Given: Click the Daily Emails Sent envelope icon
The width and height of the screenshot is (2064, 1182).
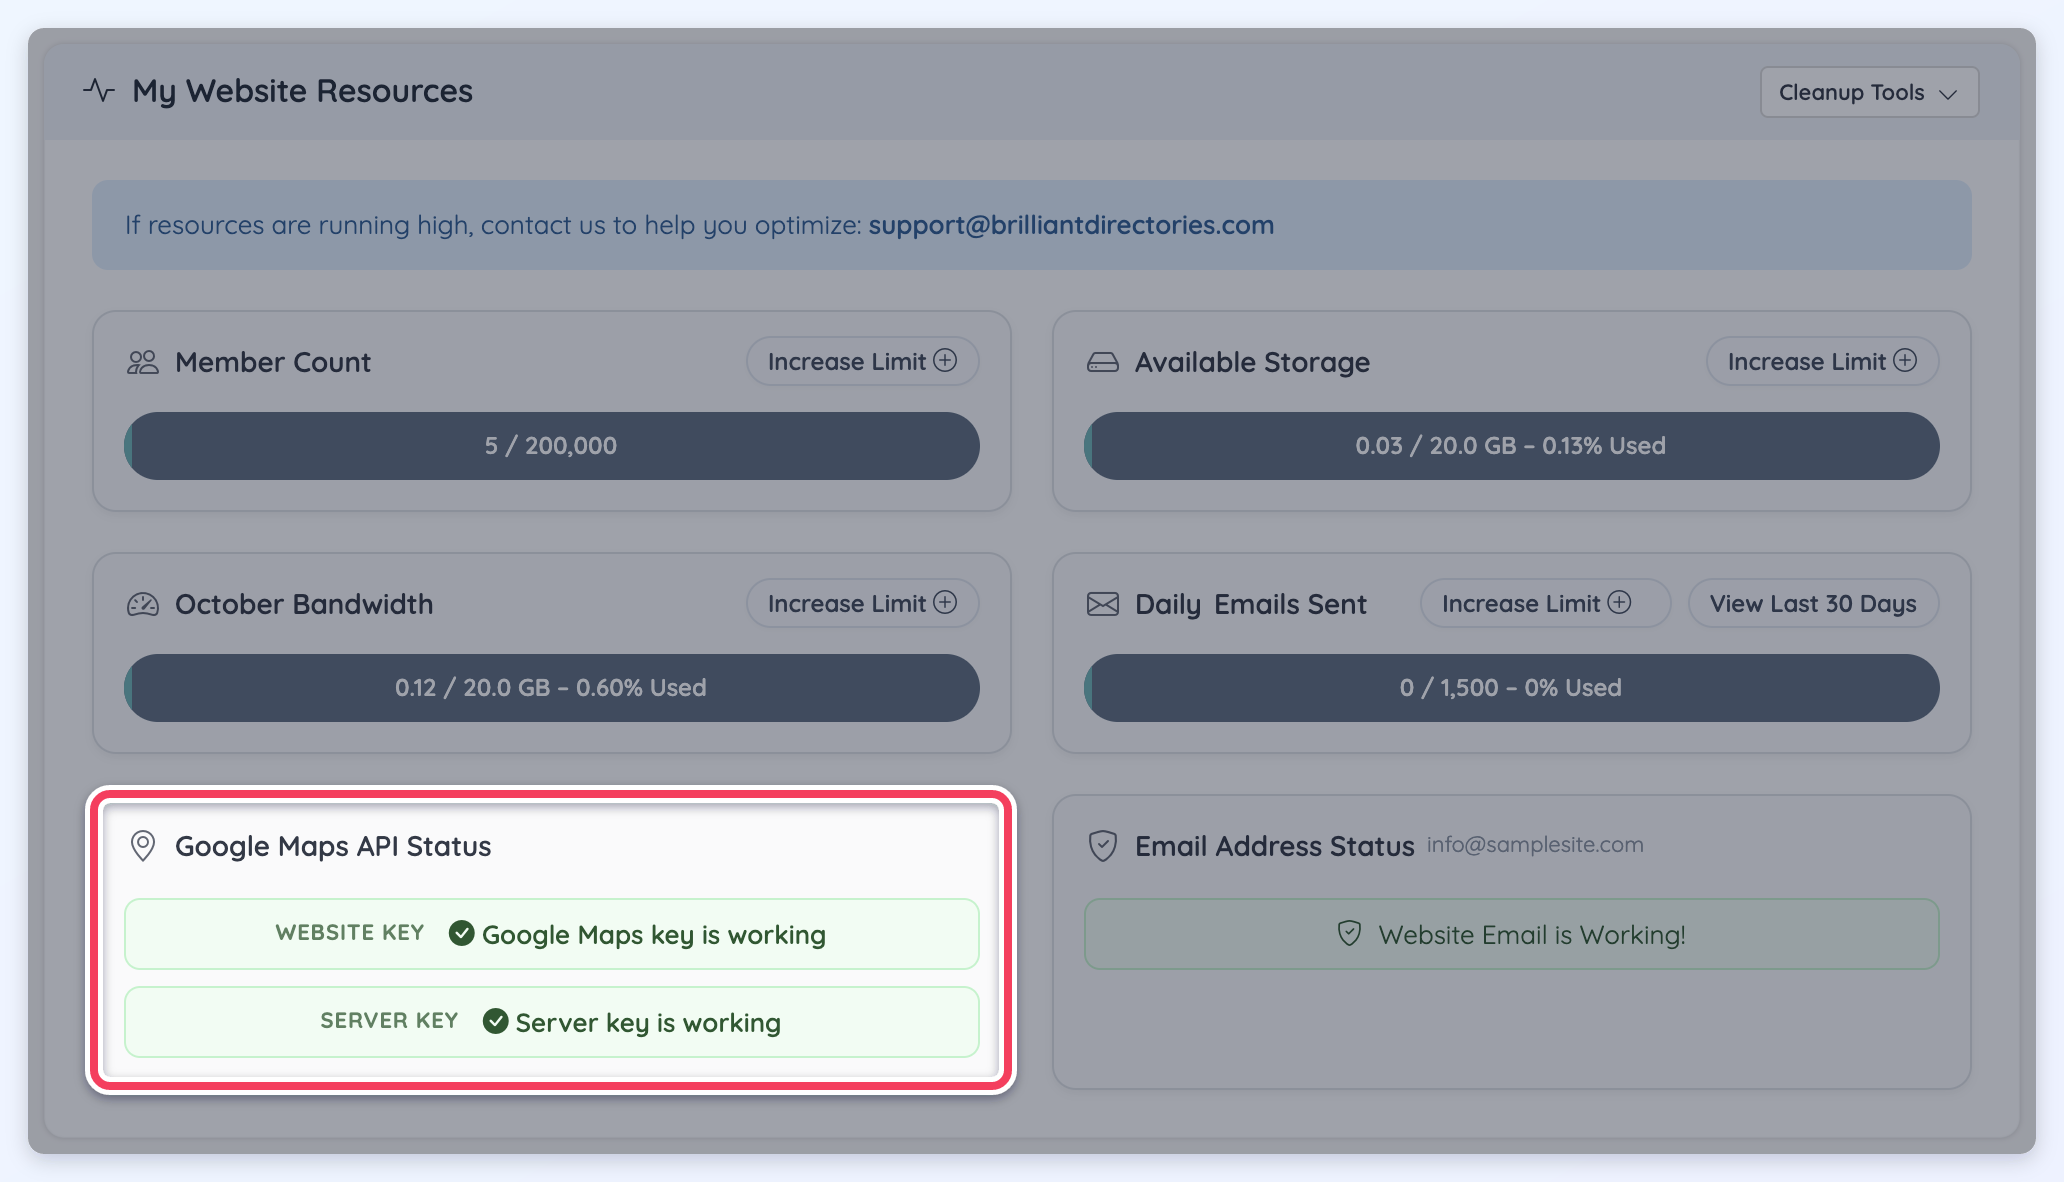Looking at the screenshot, I should [x=1103, y=604].
